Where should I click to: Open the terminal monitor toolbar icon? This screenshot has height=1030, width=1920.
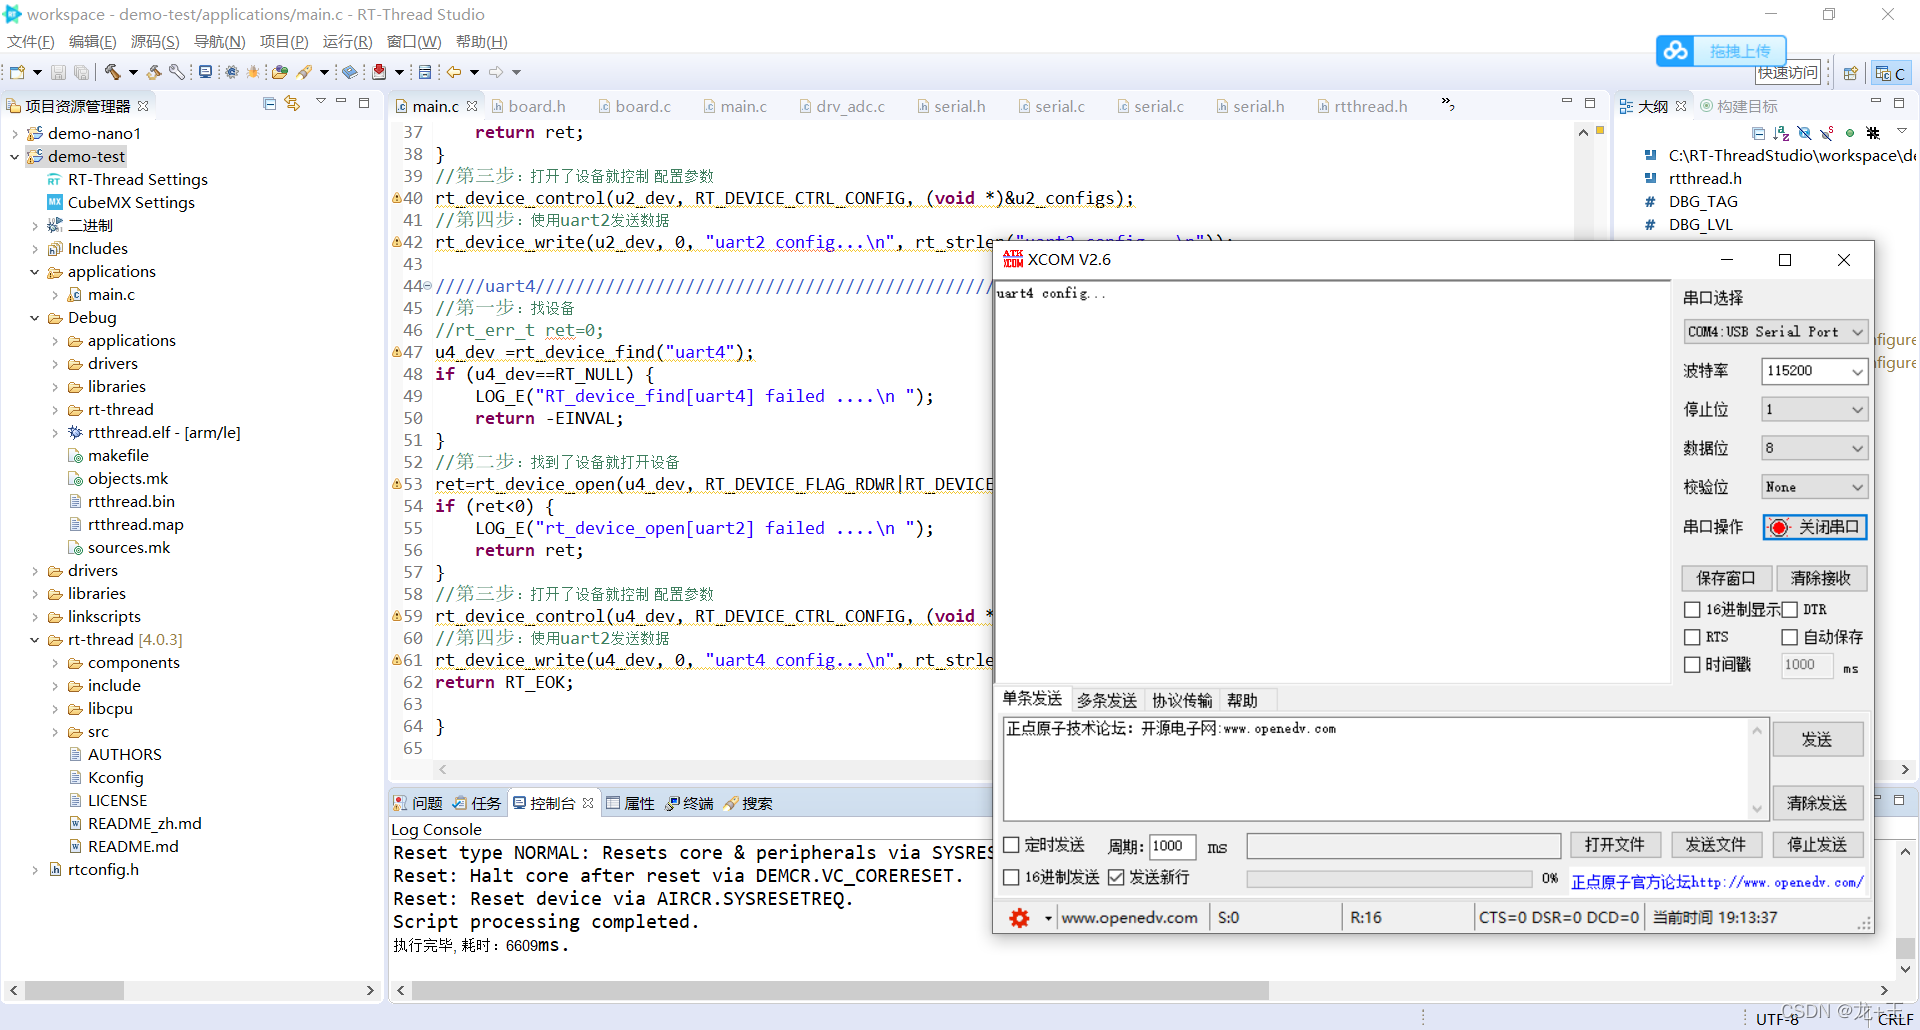(205, 72)
